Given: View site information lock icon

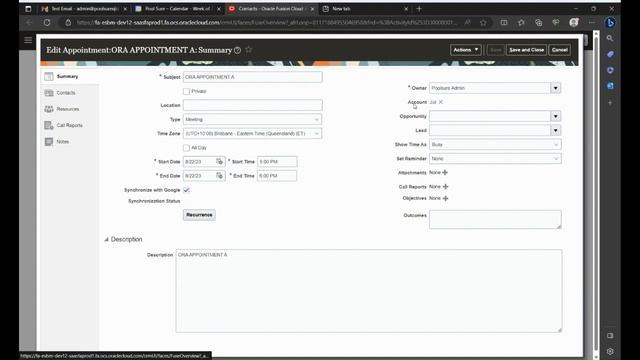Looking at the screenshot, I should 68,23.
